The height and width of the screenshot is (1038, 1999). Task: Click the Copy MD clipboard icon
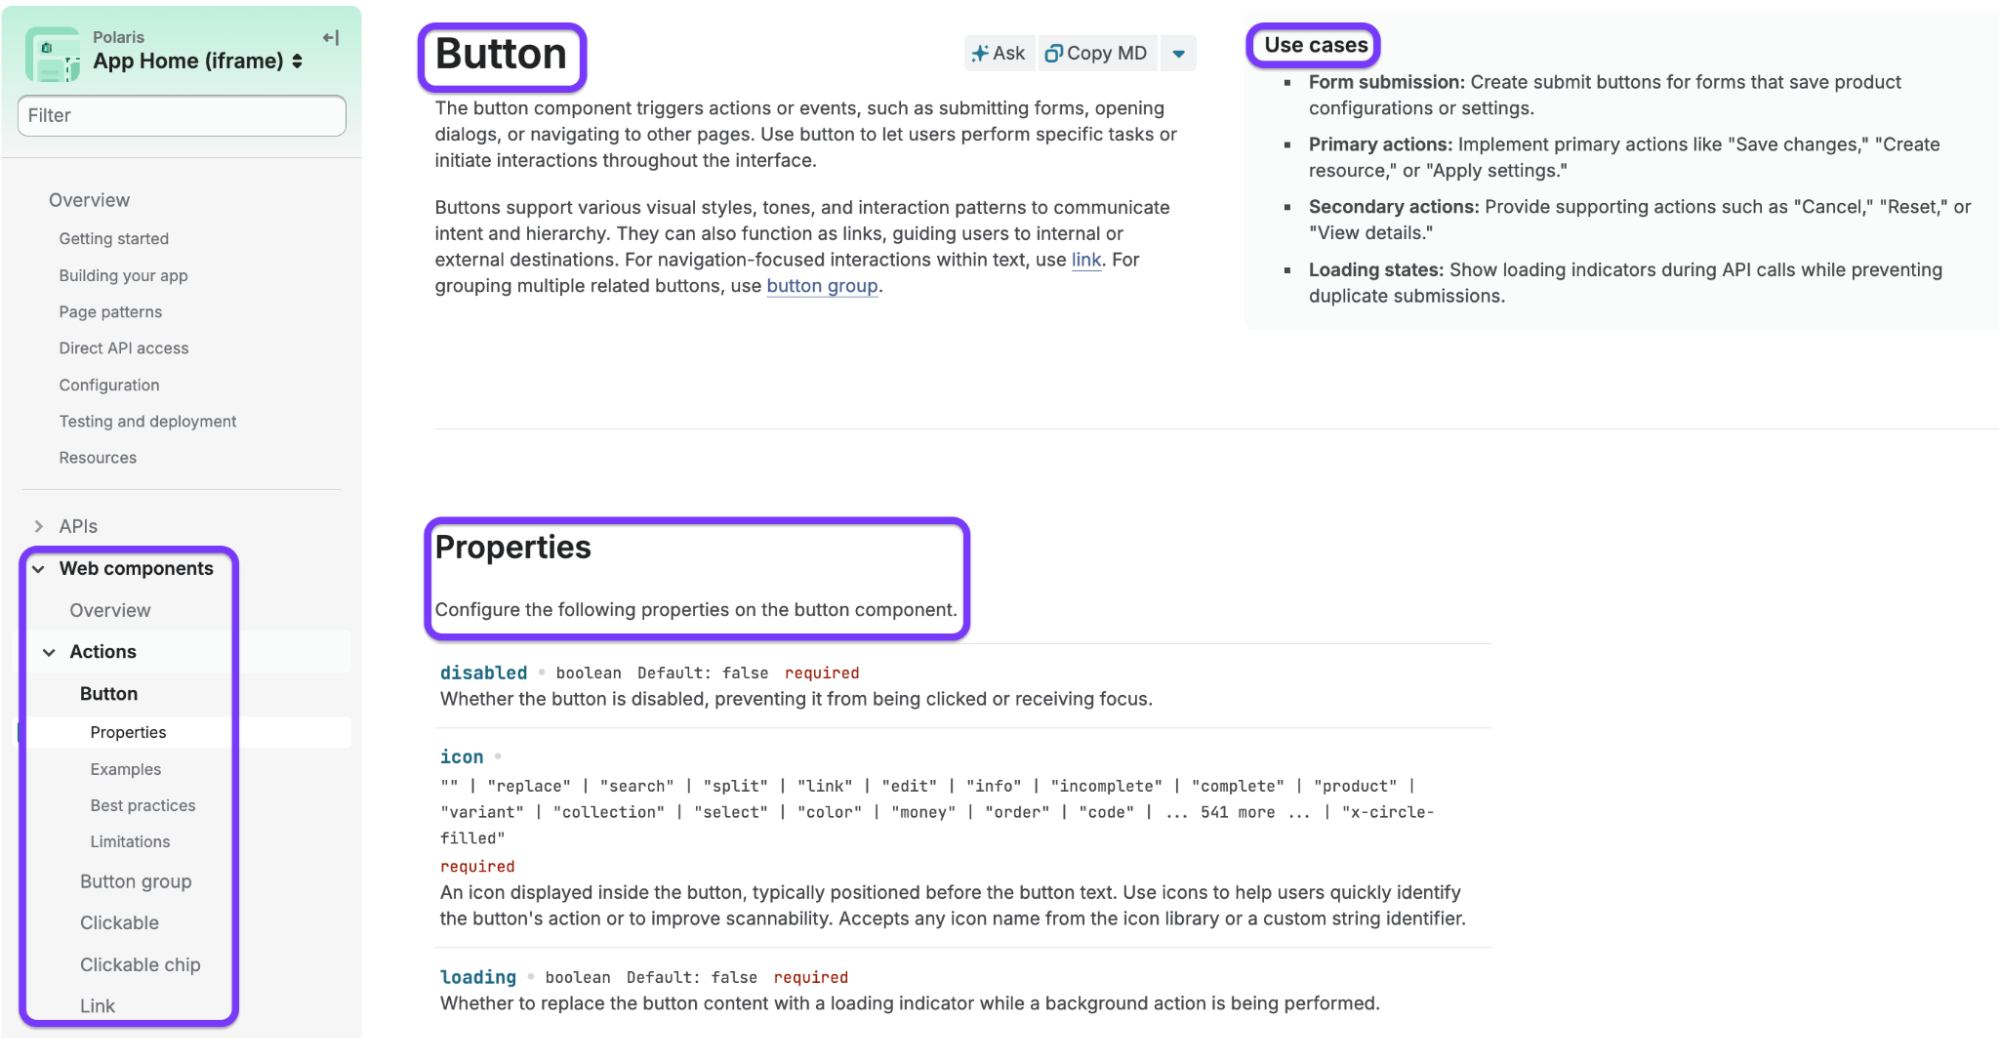[x=1053, y=54]
